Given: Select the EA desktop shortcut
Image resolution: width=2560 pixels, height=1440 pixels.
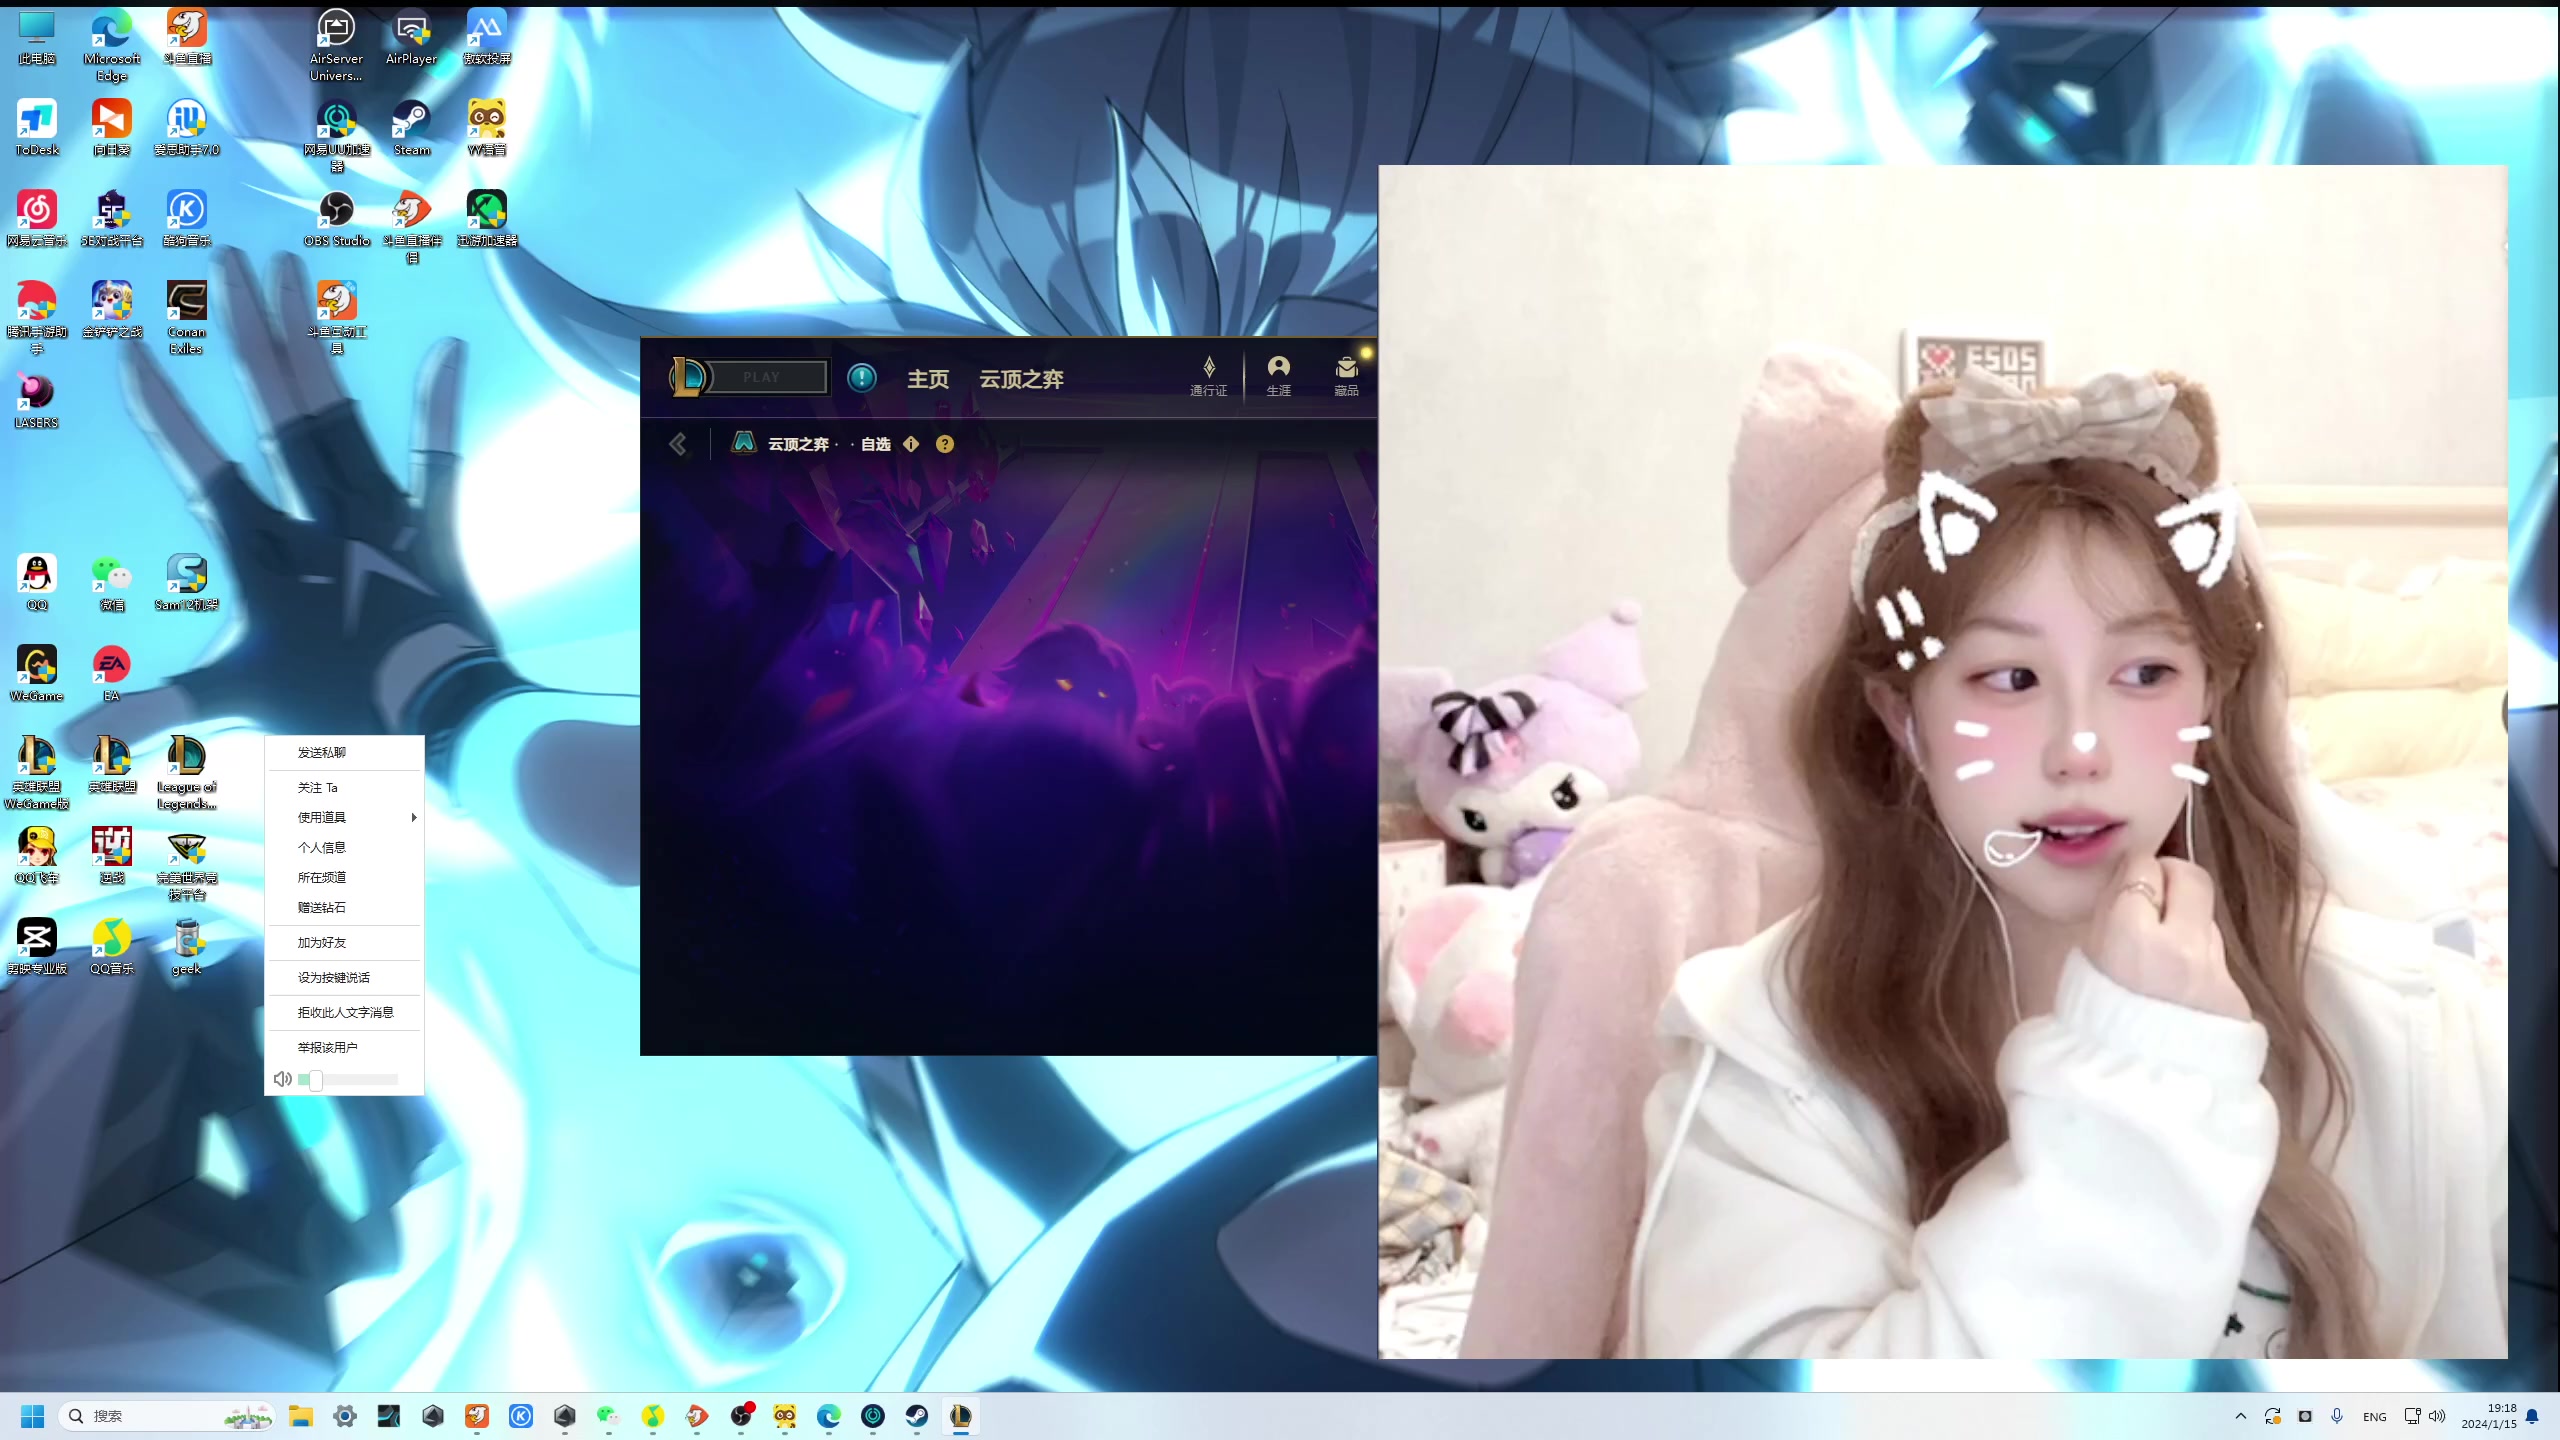Looking at the screenshot, I should pos(112,674).
